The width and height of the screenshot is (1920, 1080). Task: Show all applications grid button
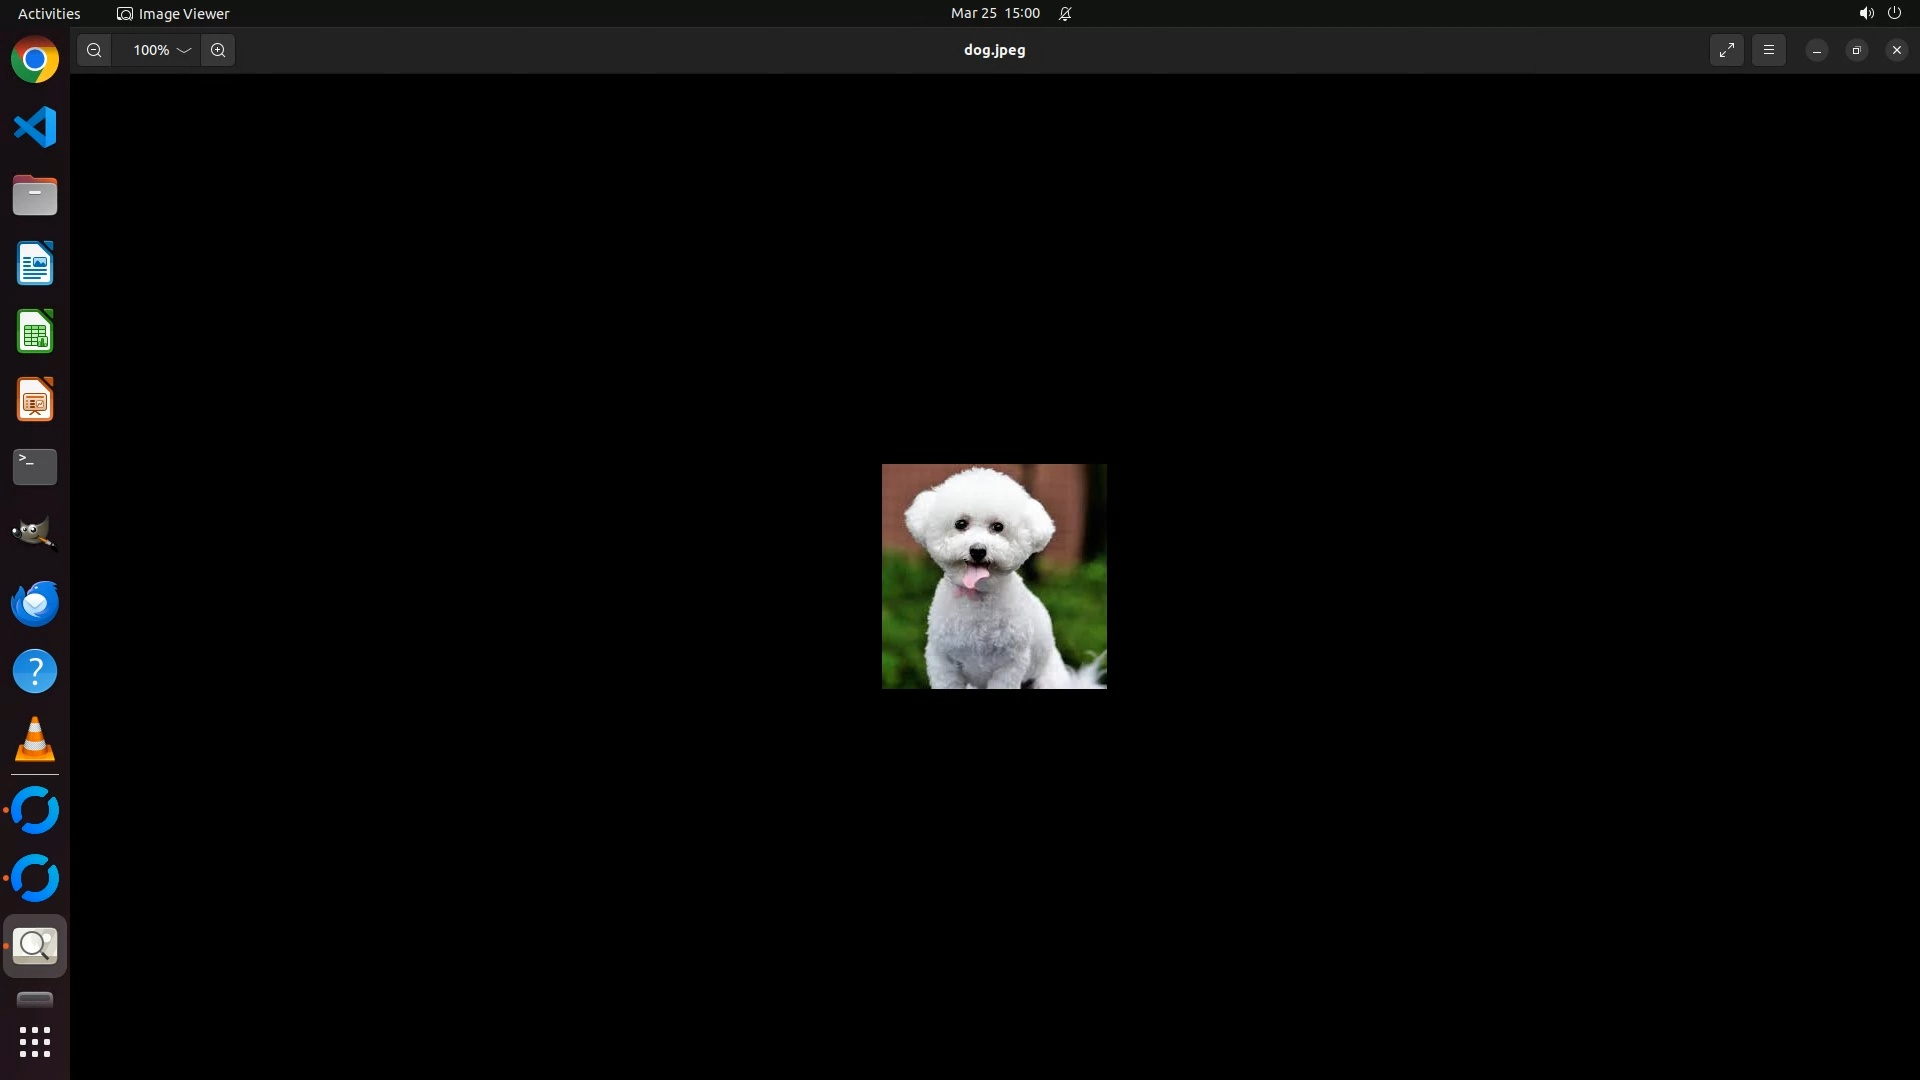point(35,1042)
